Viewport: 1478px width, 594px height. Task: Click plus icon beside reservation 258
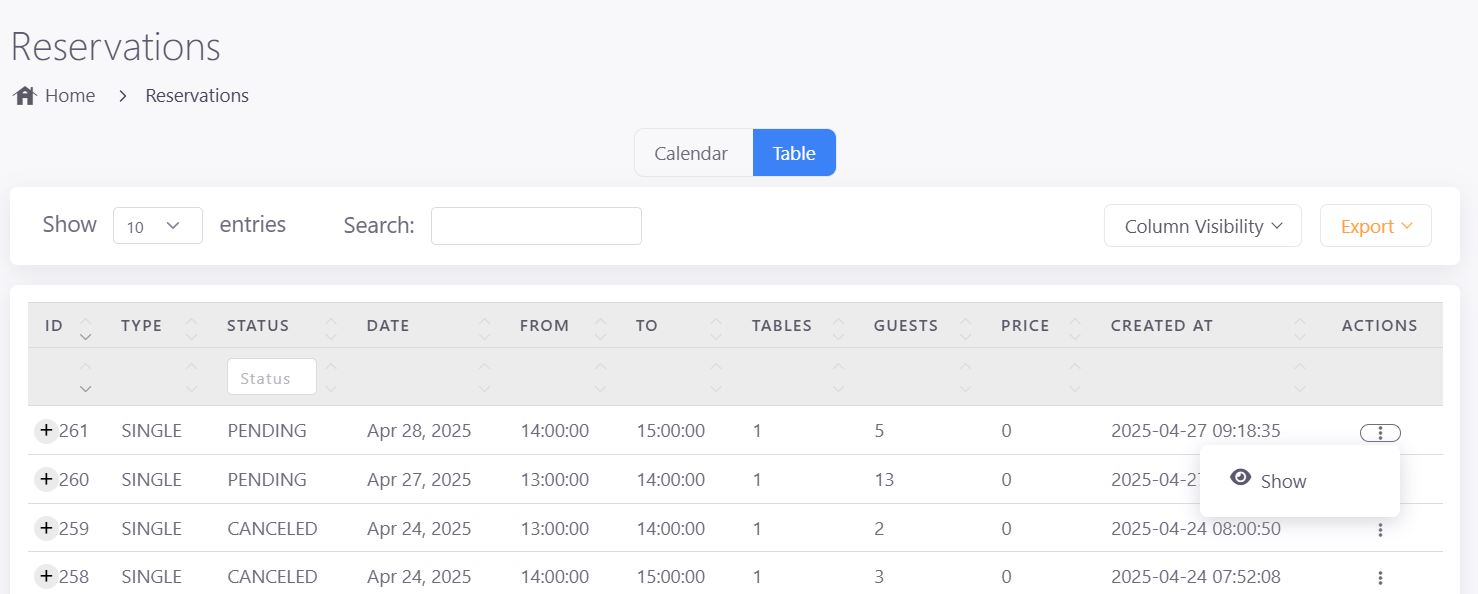pyautogui.click(x=46, y=576)
